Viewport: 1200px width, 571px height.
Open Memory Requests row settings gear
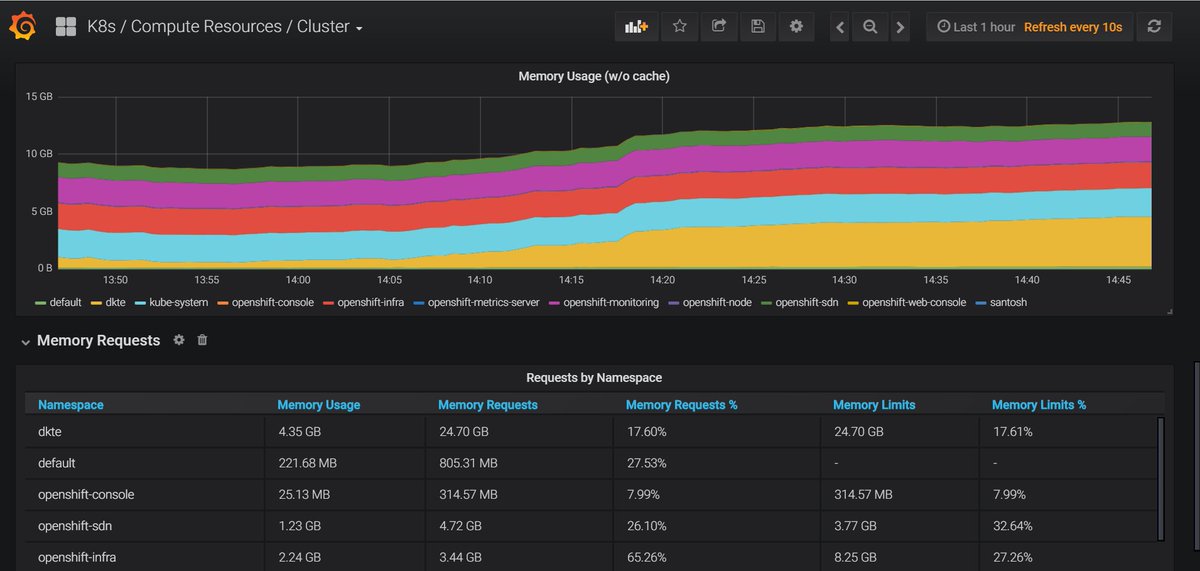click(x=179, y=340)
